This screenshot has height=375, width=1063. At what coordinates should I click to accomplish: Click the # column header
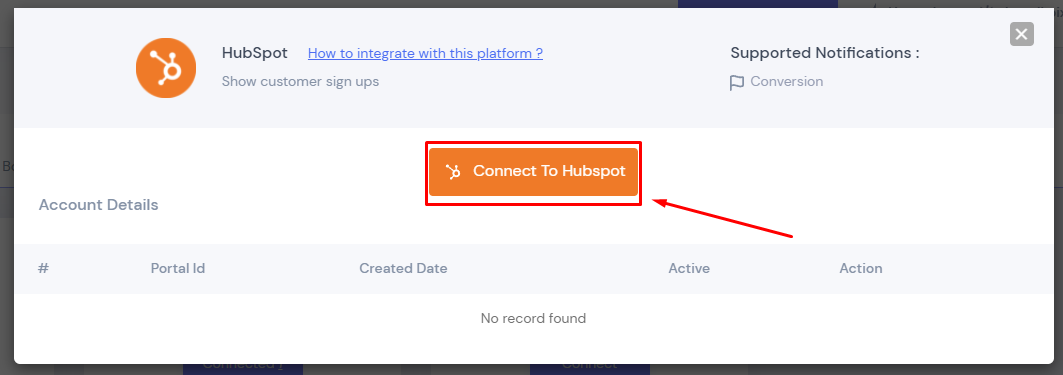click(x=43, y=269)
